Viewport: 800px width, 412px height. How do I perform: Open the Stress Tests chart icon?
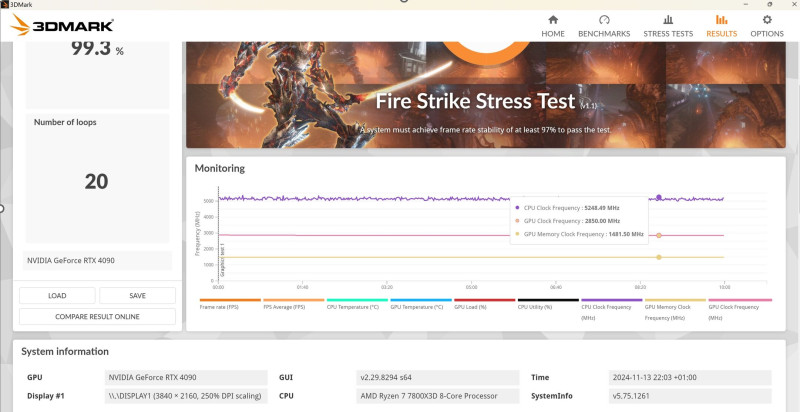[668, 20]
